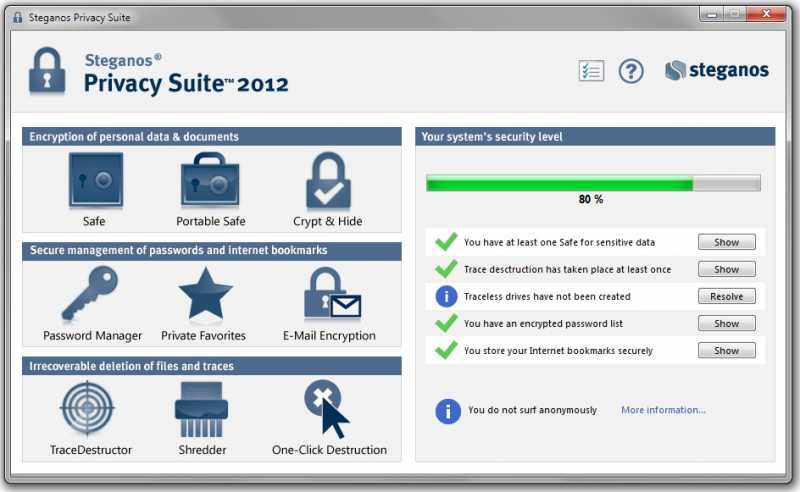Open the Shredder icon

(202, 410)
